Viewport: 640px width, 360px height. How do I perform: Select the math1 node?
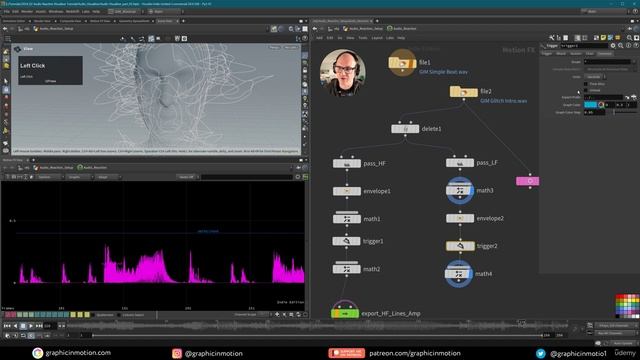[x=347, y=219]
